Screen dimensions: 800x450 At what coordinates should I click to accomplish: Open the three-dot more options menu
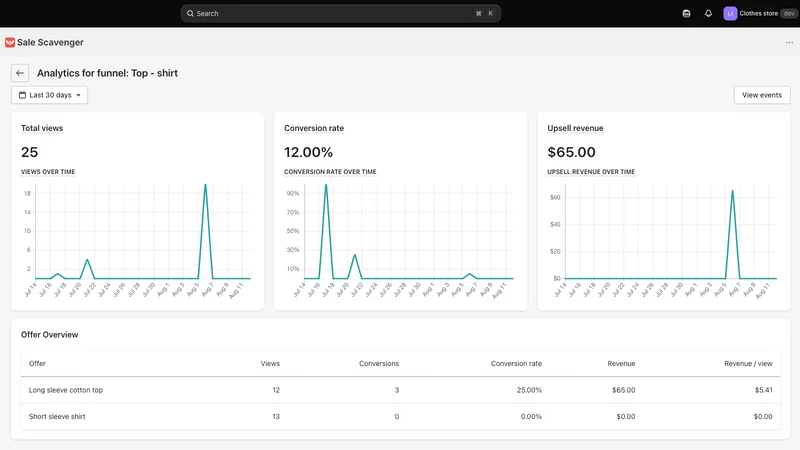[789, 42]
